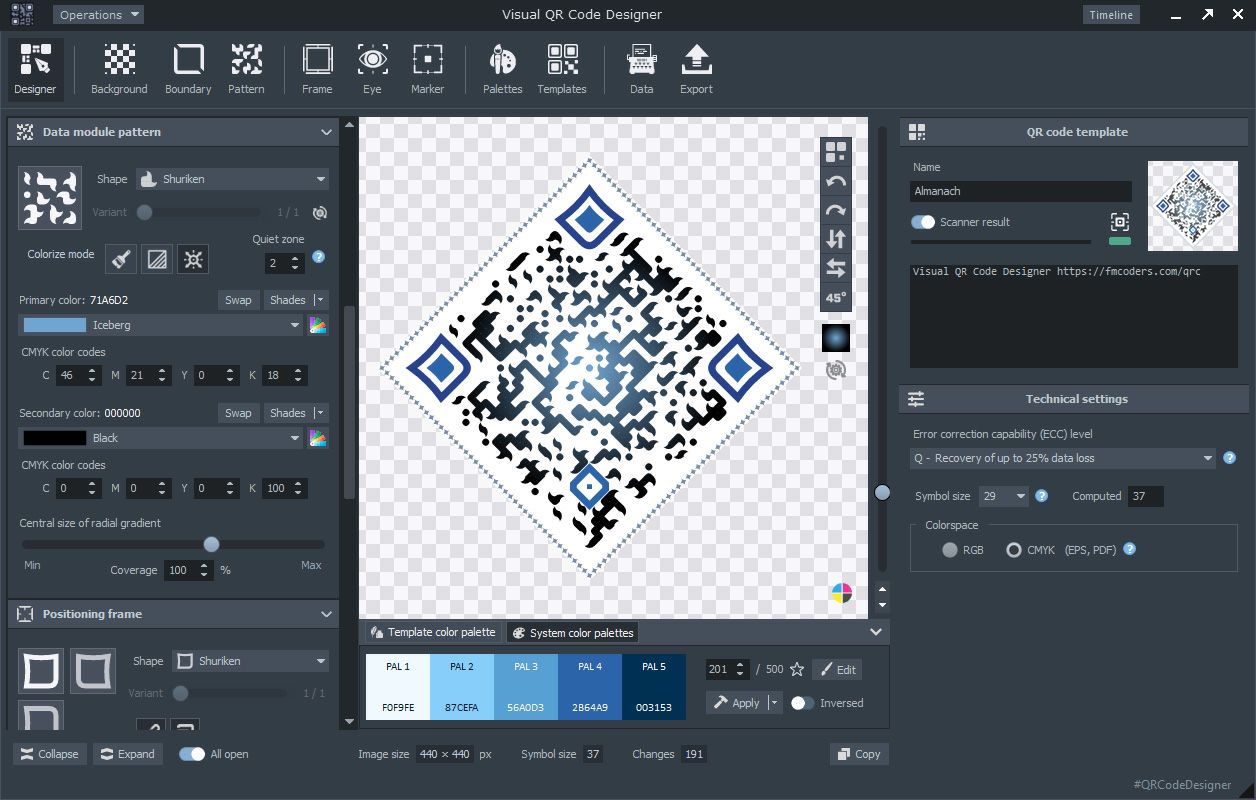Open the Pattern tool
The height and width of the screenshot is (800, 1256).
point(246,69)
